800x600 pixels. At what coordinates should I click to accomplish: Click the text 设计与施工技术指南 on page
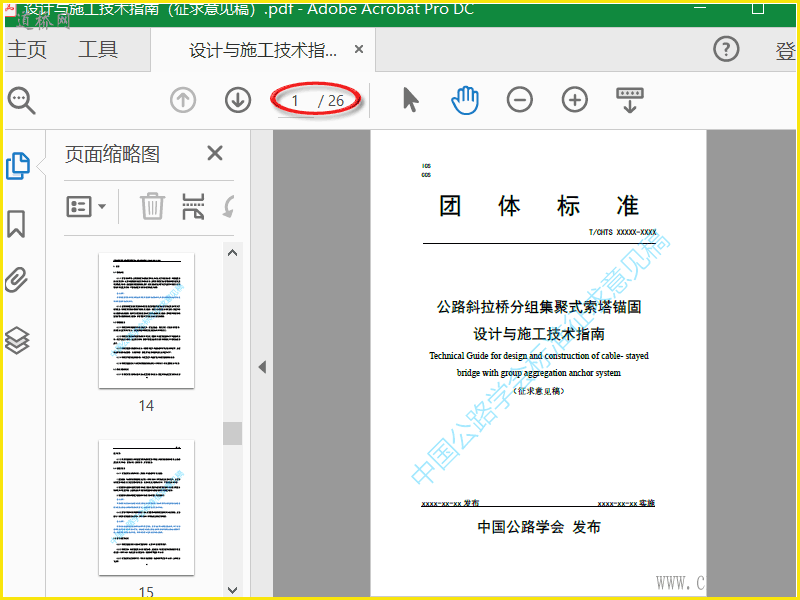tap(539, 334)
